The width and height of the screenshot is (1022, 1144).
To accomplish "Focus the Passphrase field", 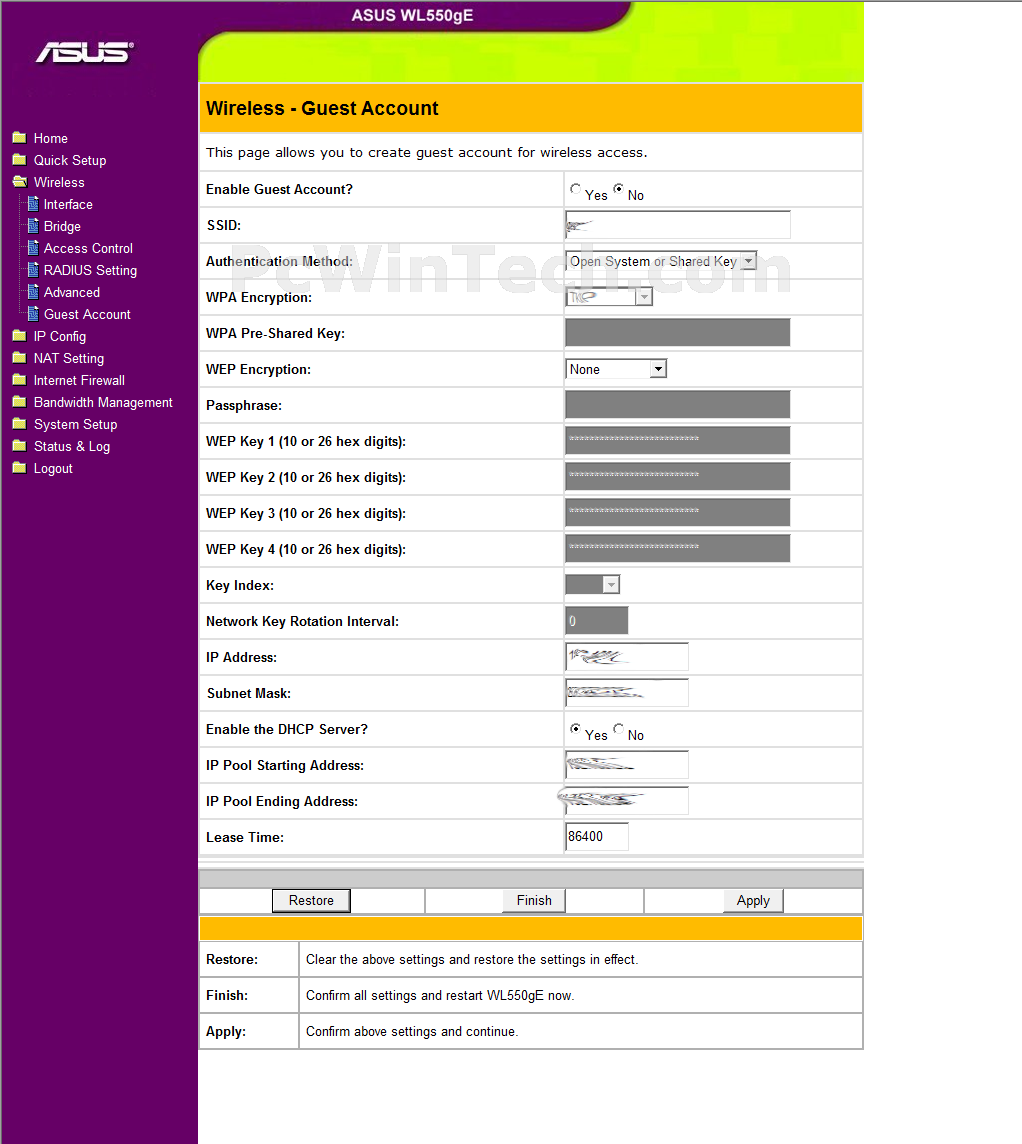I will pyautogui.click(x=678, y=404).
